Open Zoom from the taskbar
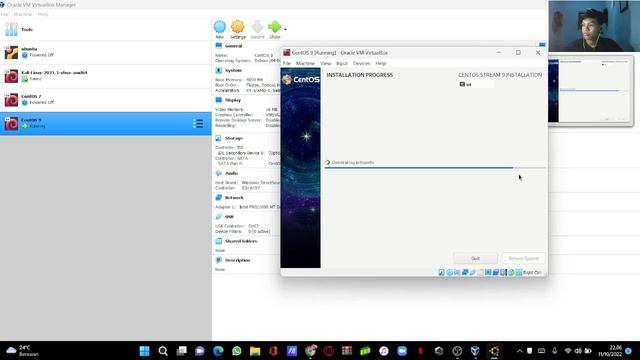The height and width of the screenshot is (360, 640). [402, 351]
